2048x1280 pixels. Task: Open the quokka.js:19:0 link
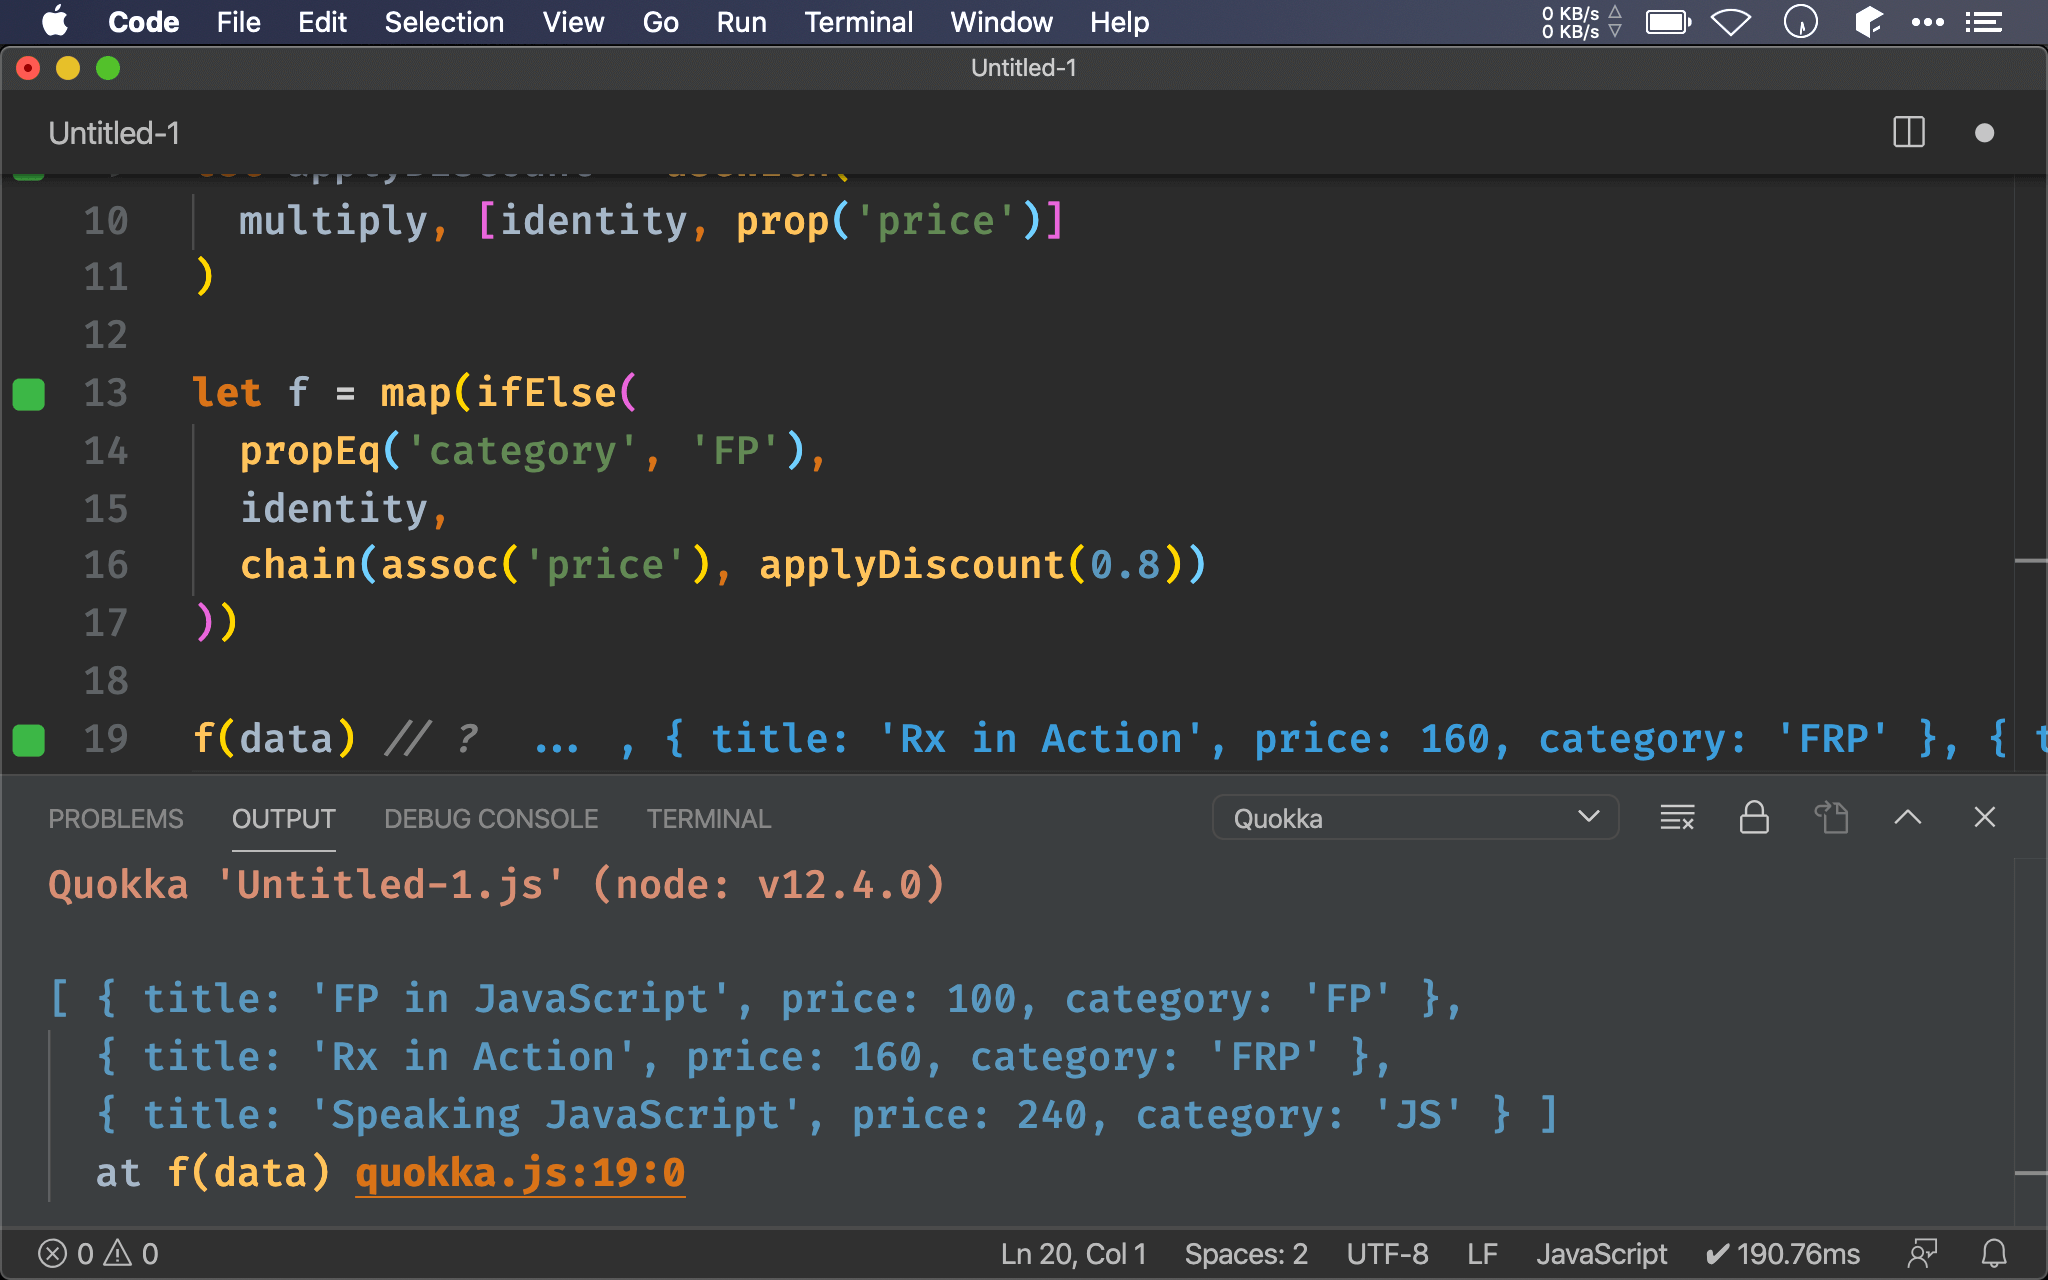click(520, 1172)
